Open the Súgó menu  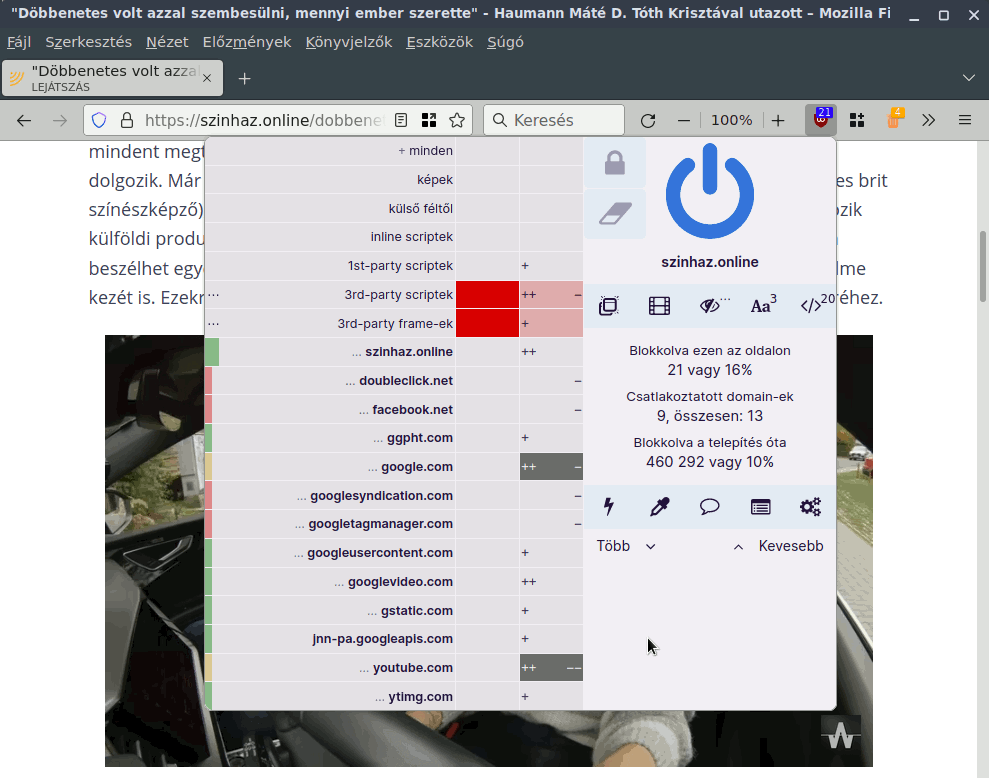pyautogui.click(x=505, y=42)
